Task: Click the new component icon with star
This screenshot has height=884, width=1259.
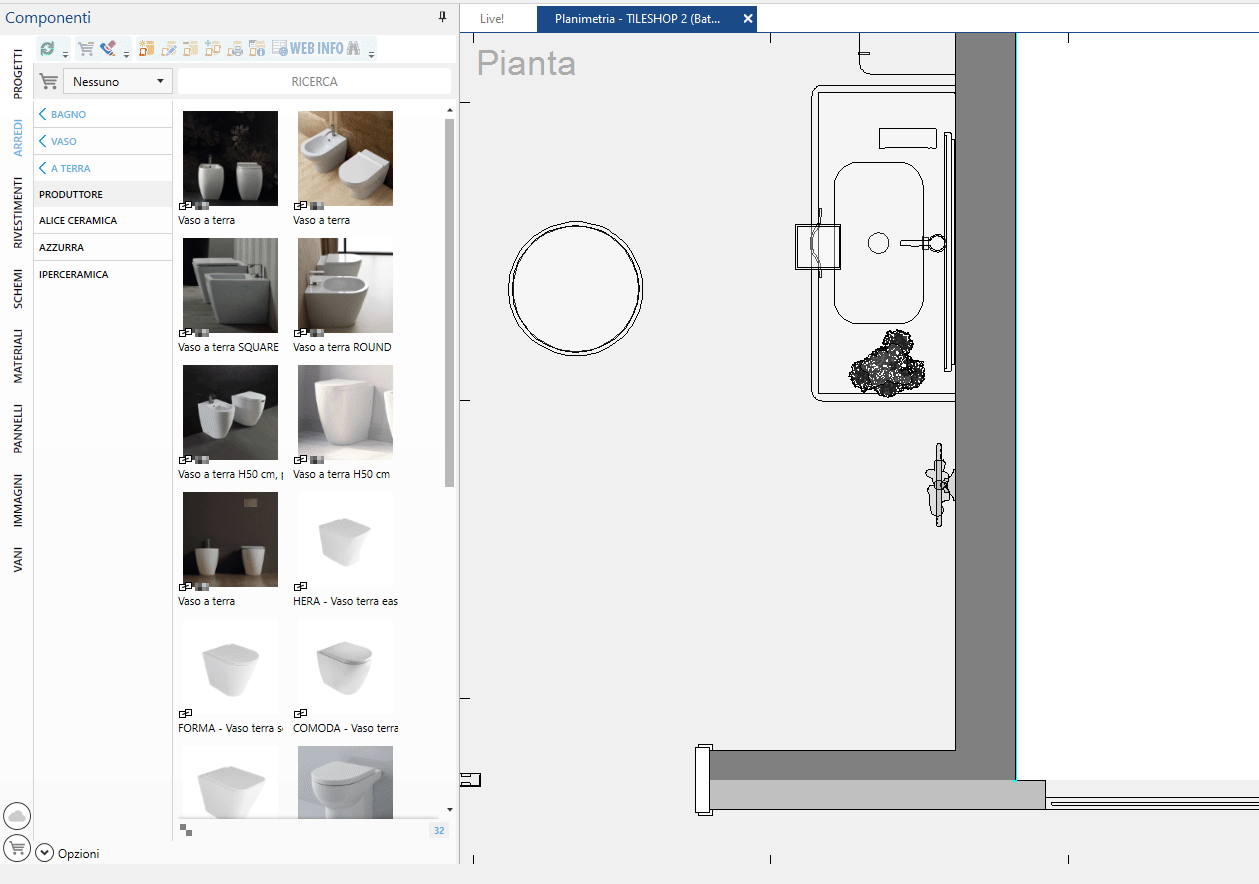Action: pyautogui.click(x=147, y=48)
